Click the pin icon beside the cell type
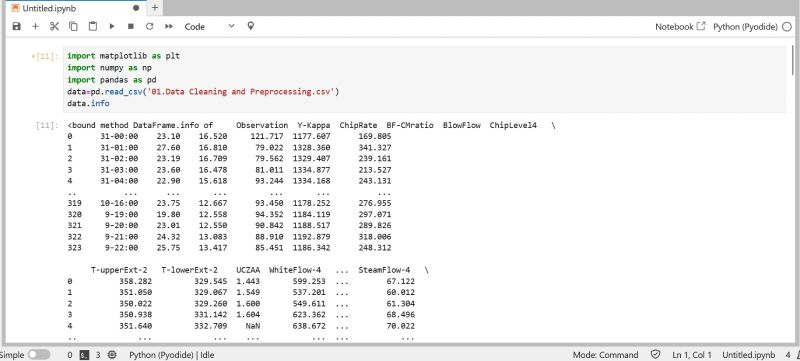800x361 pixels. 251,26
